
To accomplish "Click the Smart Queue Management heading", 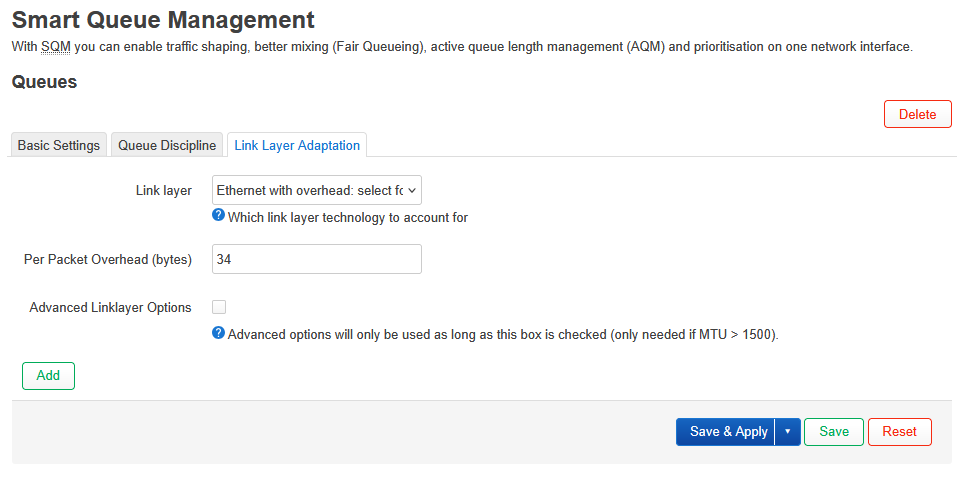I will [163, 19].
